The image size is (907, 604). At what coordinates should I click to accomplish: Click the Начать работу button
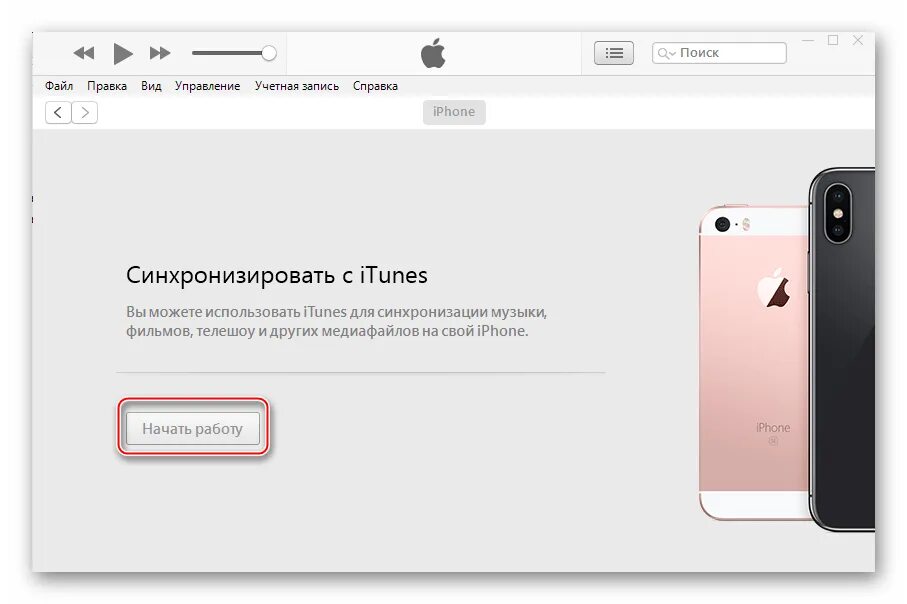tap(193, 429)
